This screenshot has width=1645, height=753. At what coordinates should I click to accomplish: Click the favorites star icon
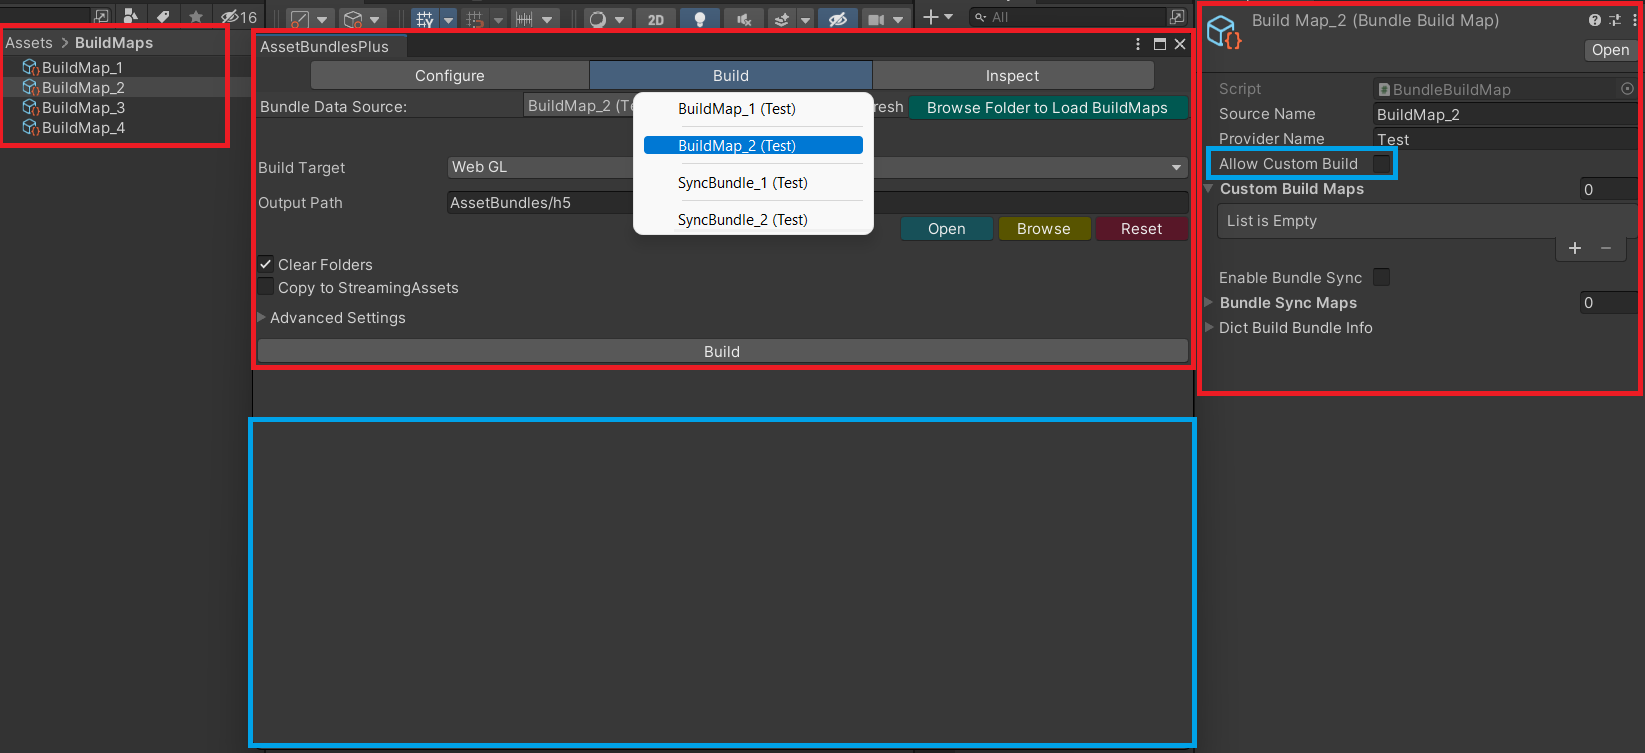pos(196,16)
